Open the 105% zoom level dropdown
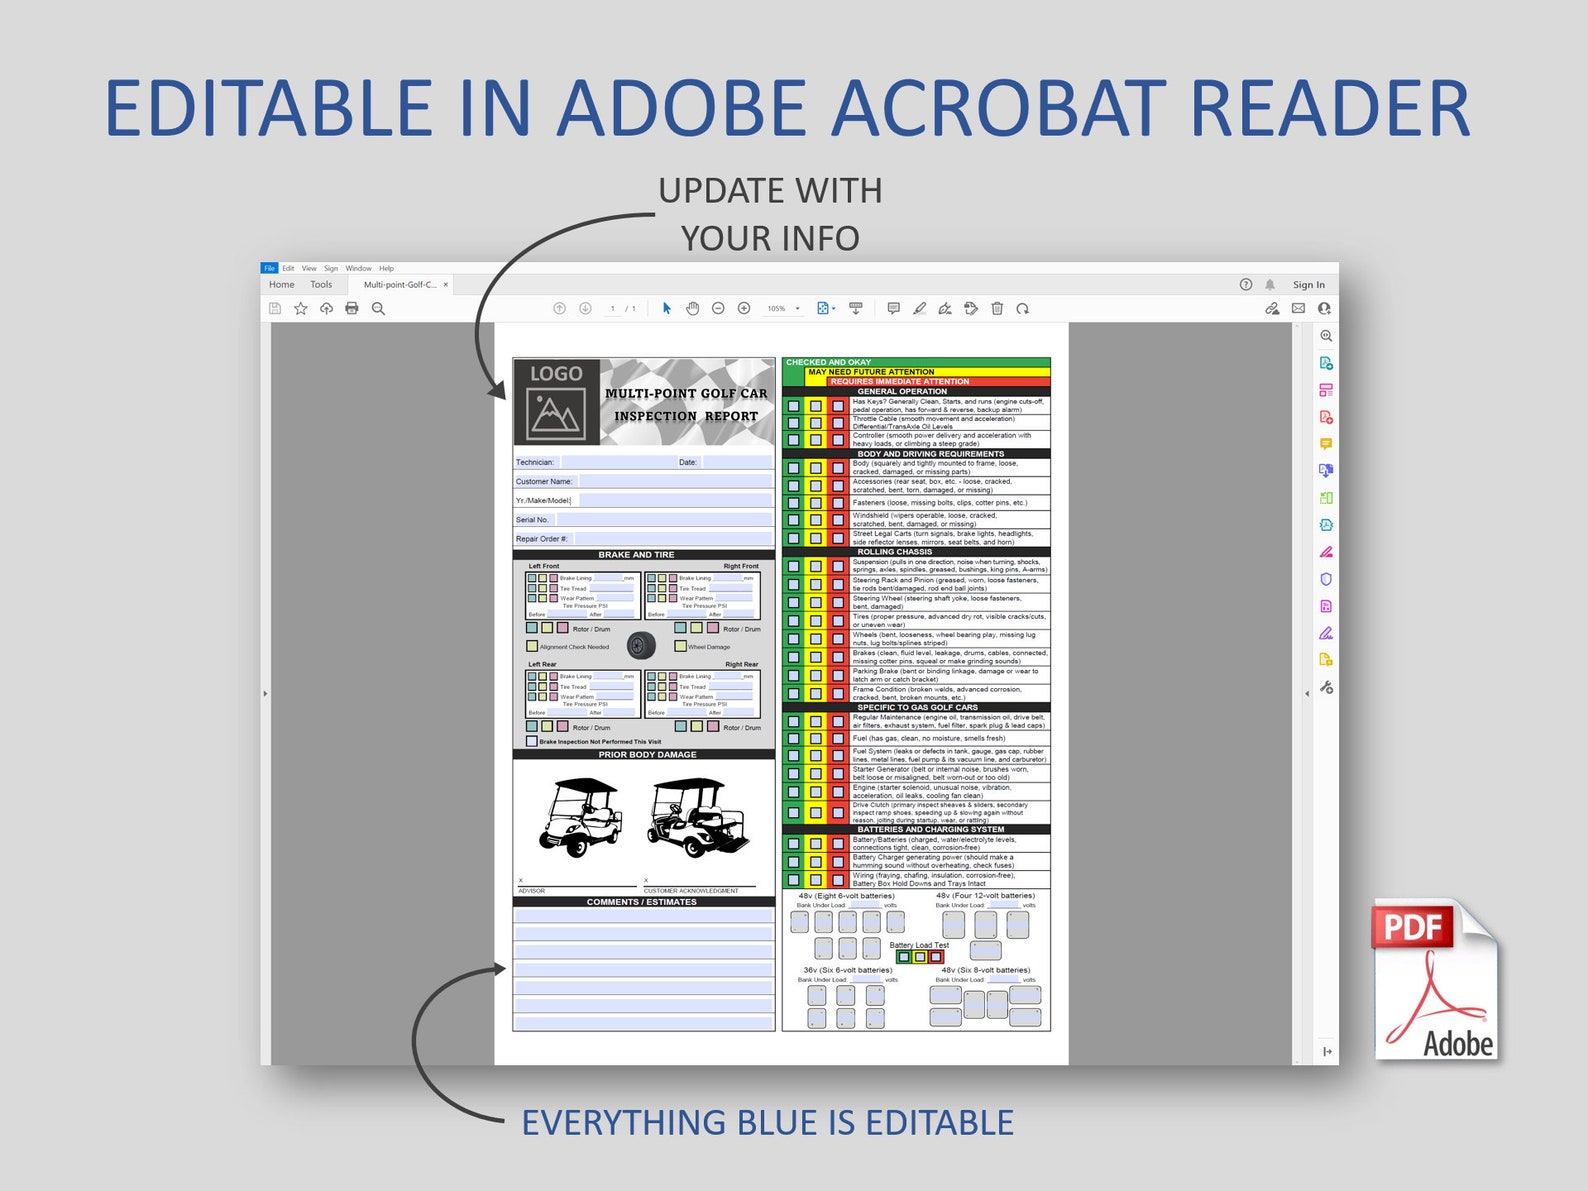Image resolution: width=1588 pixels, height=1191 pixels. click(x=784, y=309)
